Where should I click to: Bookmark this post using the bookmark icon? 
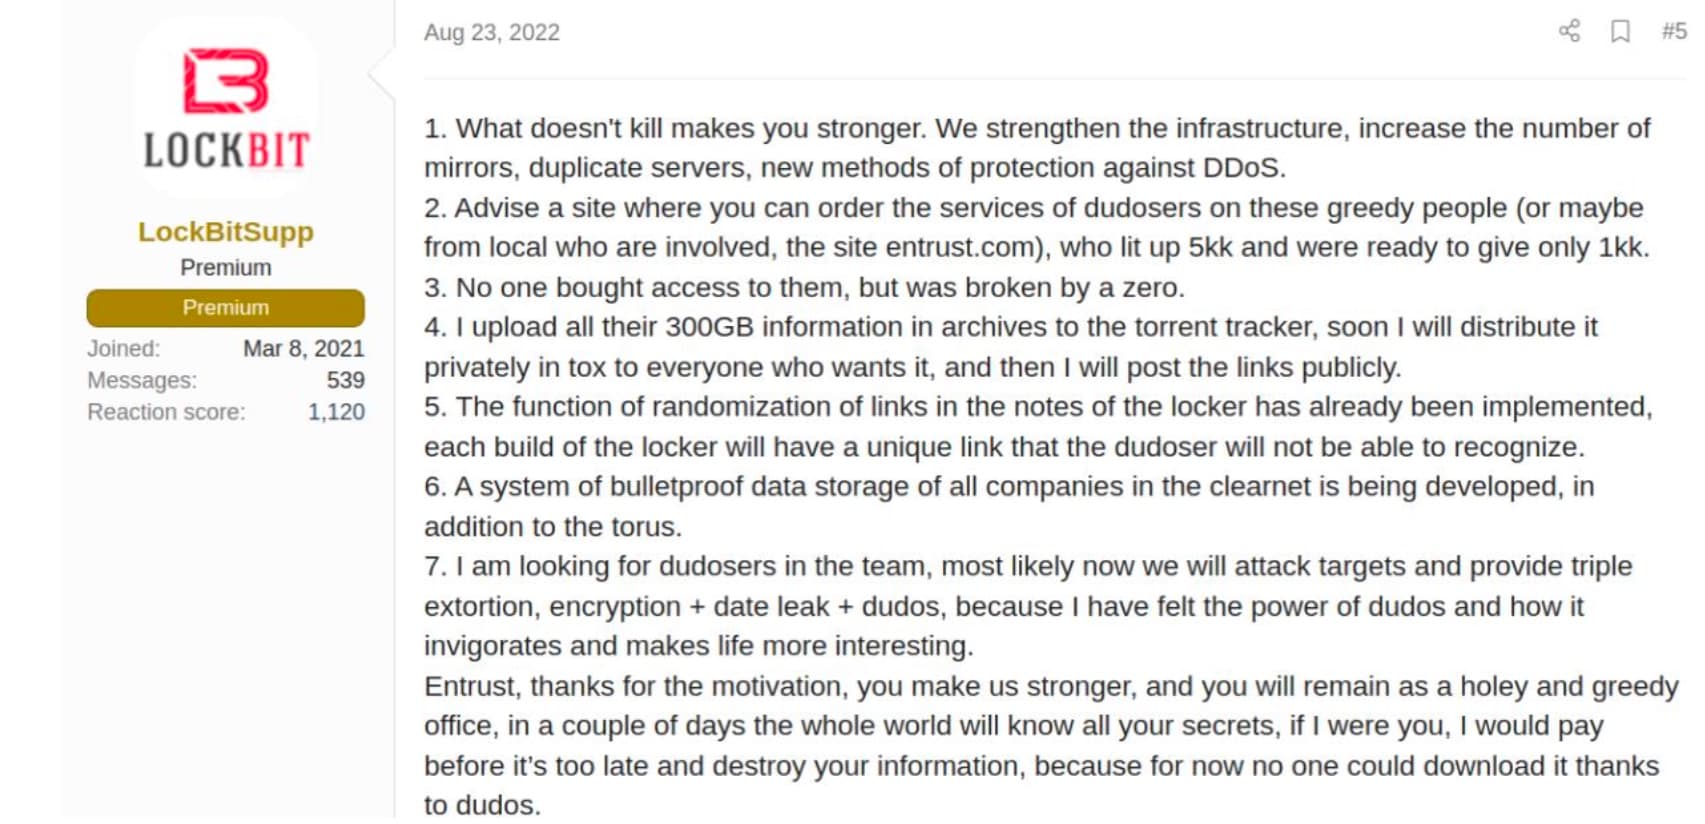[1618, 32]
